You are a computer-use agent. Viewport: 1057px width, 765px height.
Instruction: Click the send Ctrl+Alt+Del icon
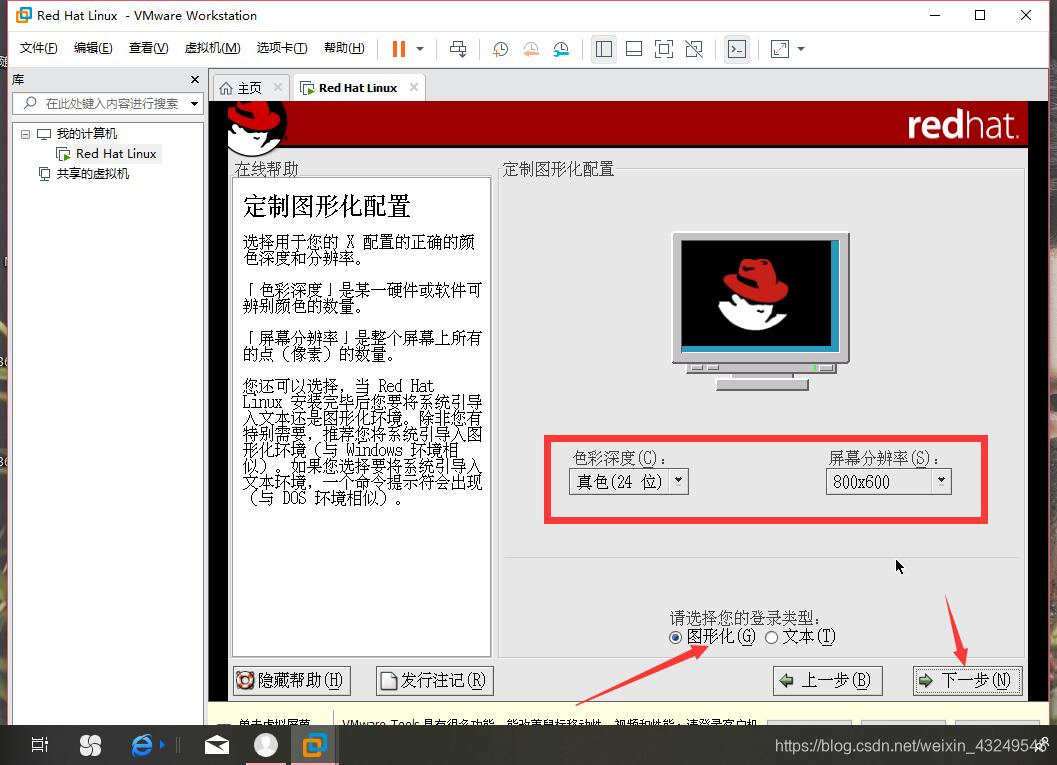[458, 49]
